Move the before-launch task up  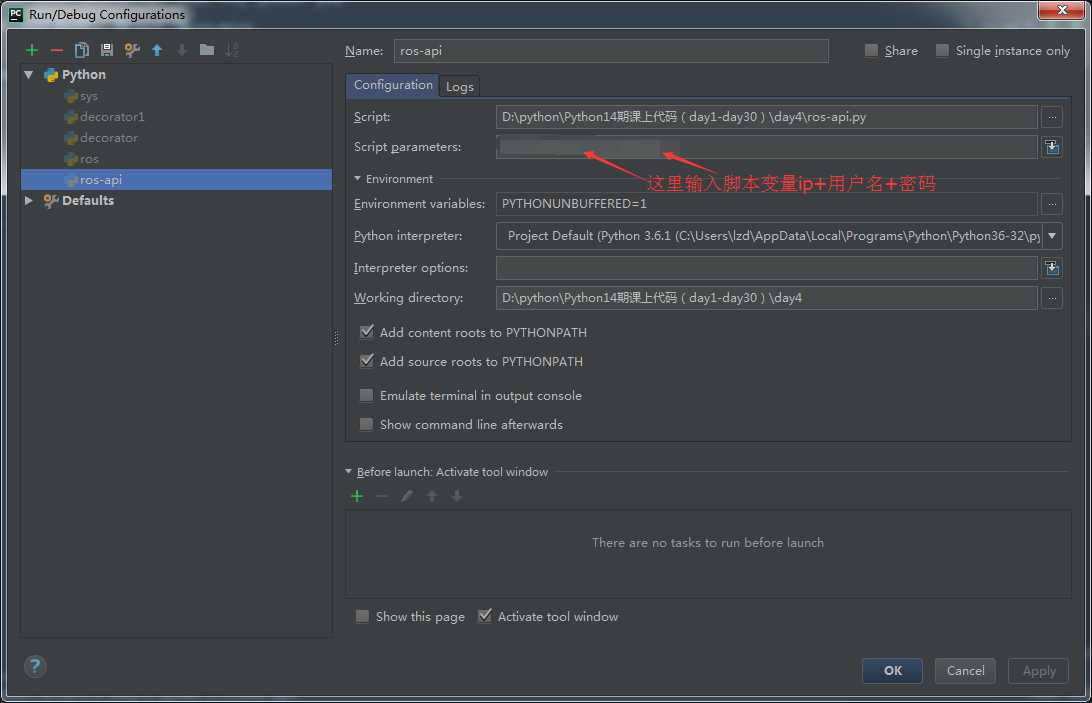click(432, 496)
